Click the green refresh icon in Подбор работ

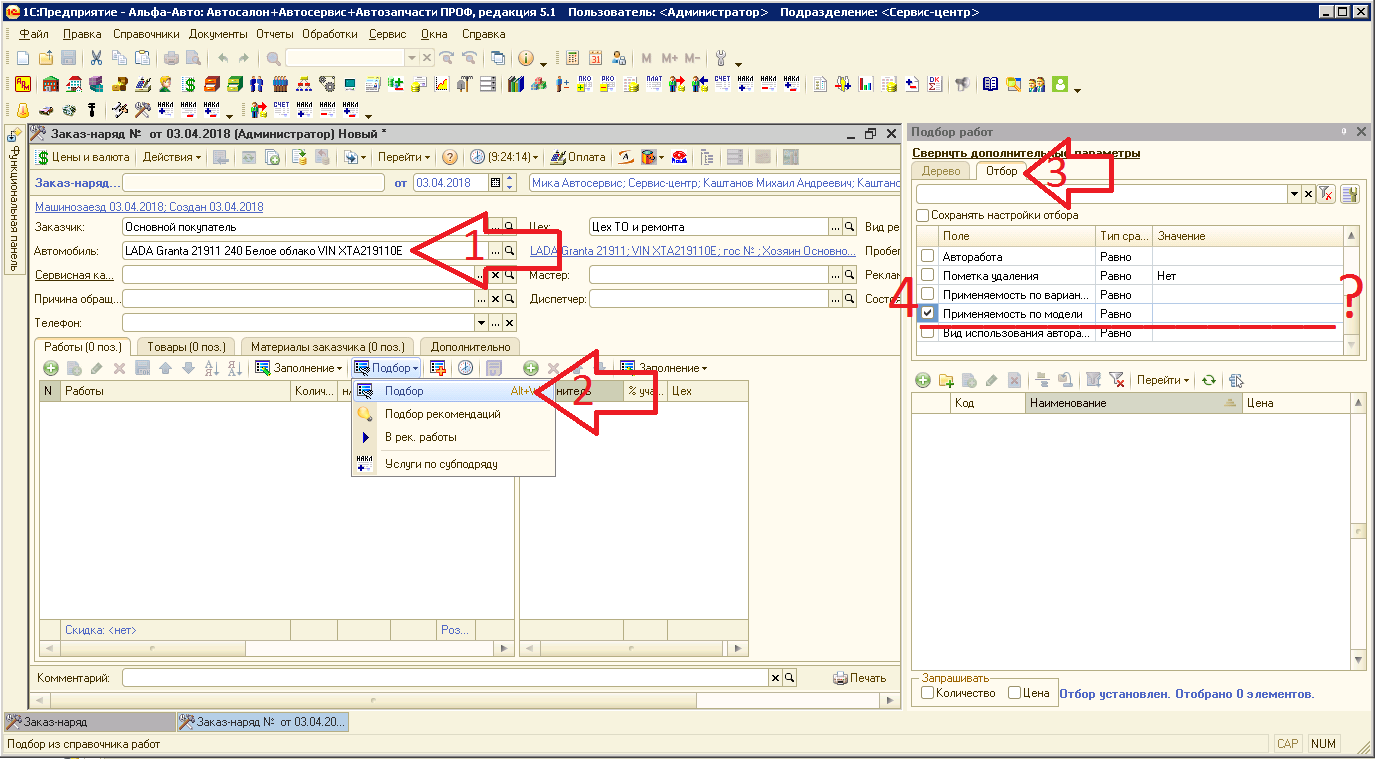point(1209,380)
